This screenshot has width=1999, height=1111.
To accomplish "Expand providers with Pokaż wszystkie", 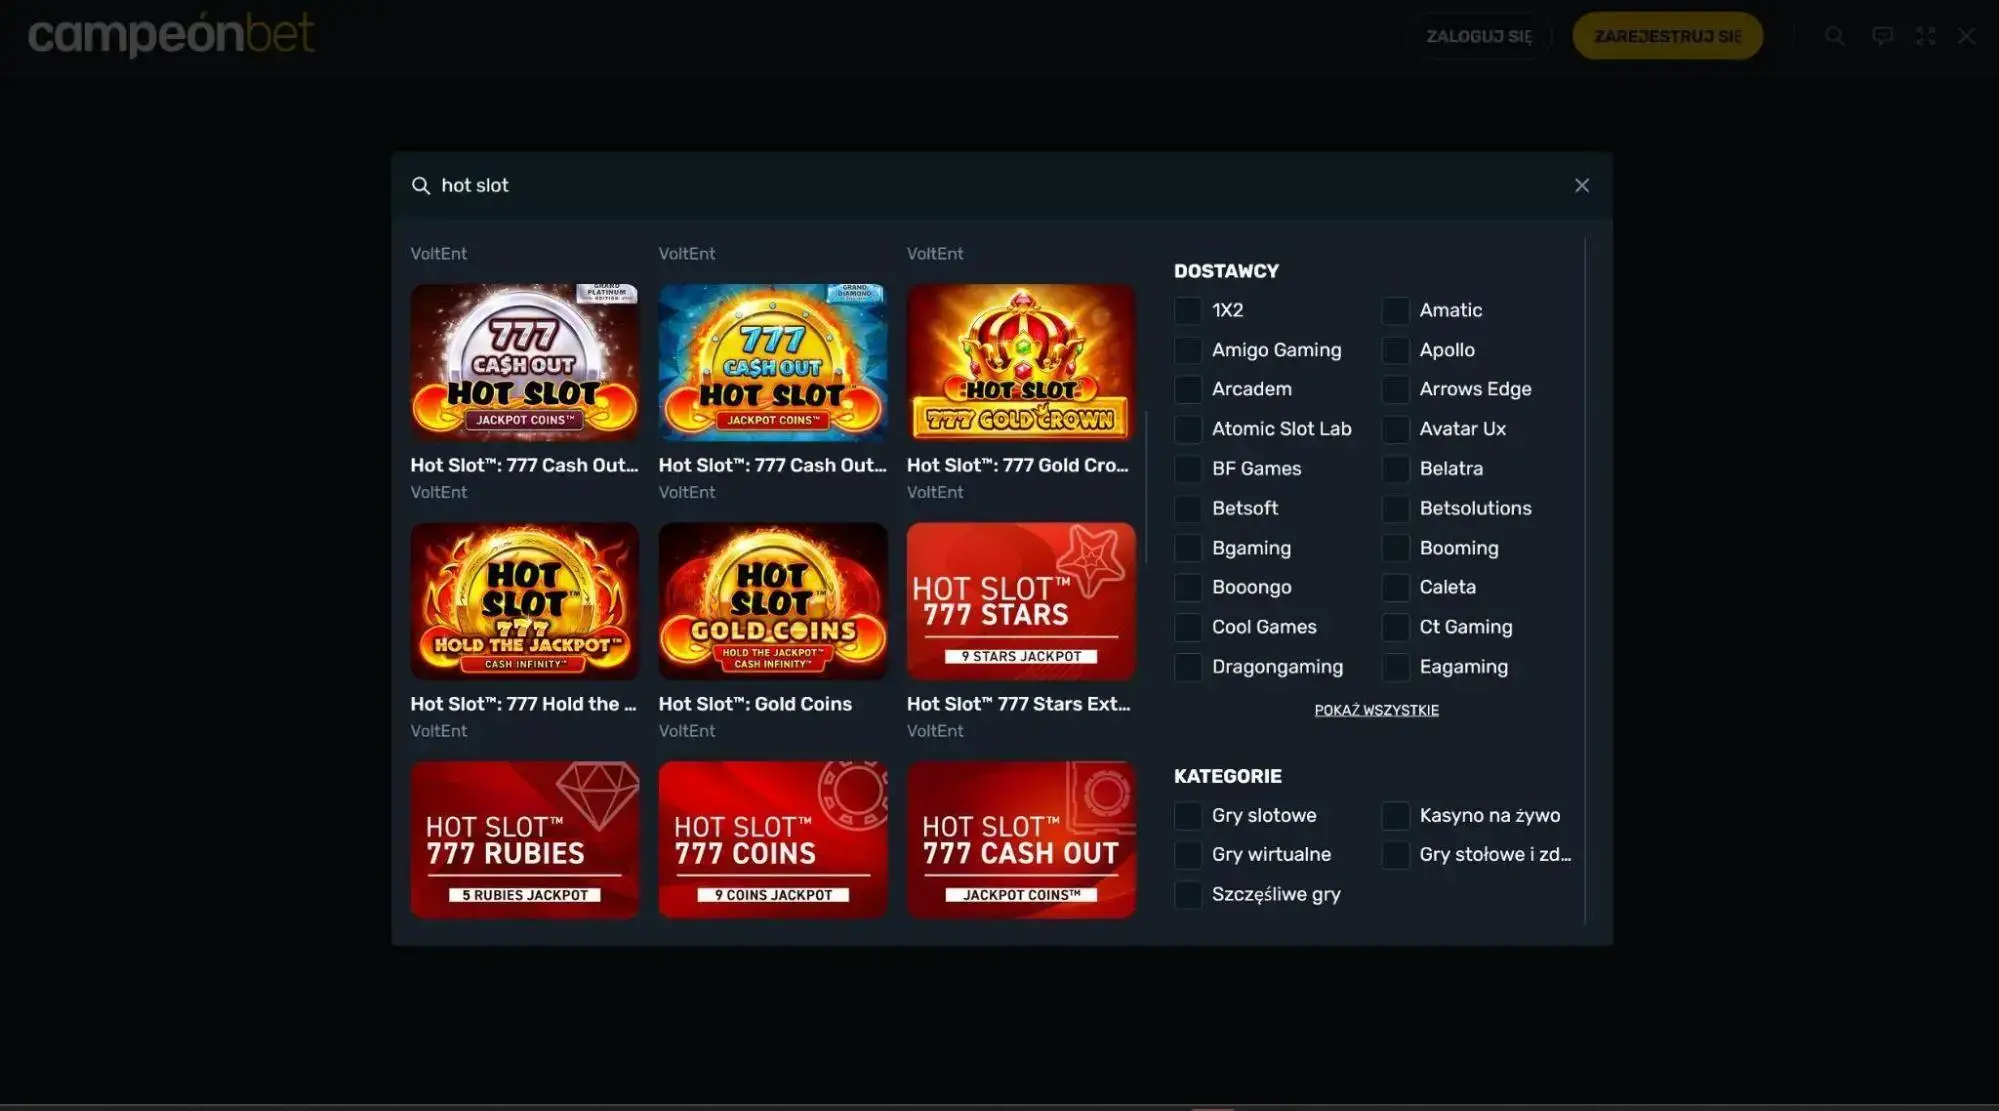I will 1376,710.
